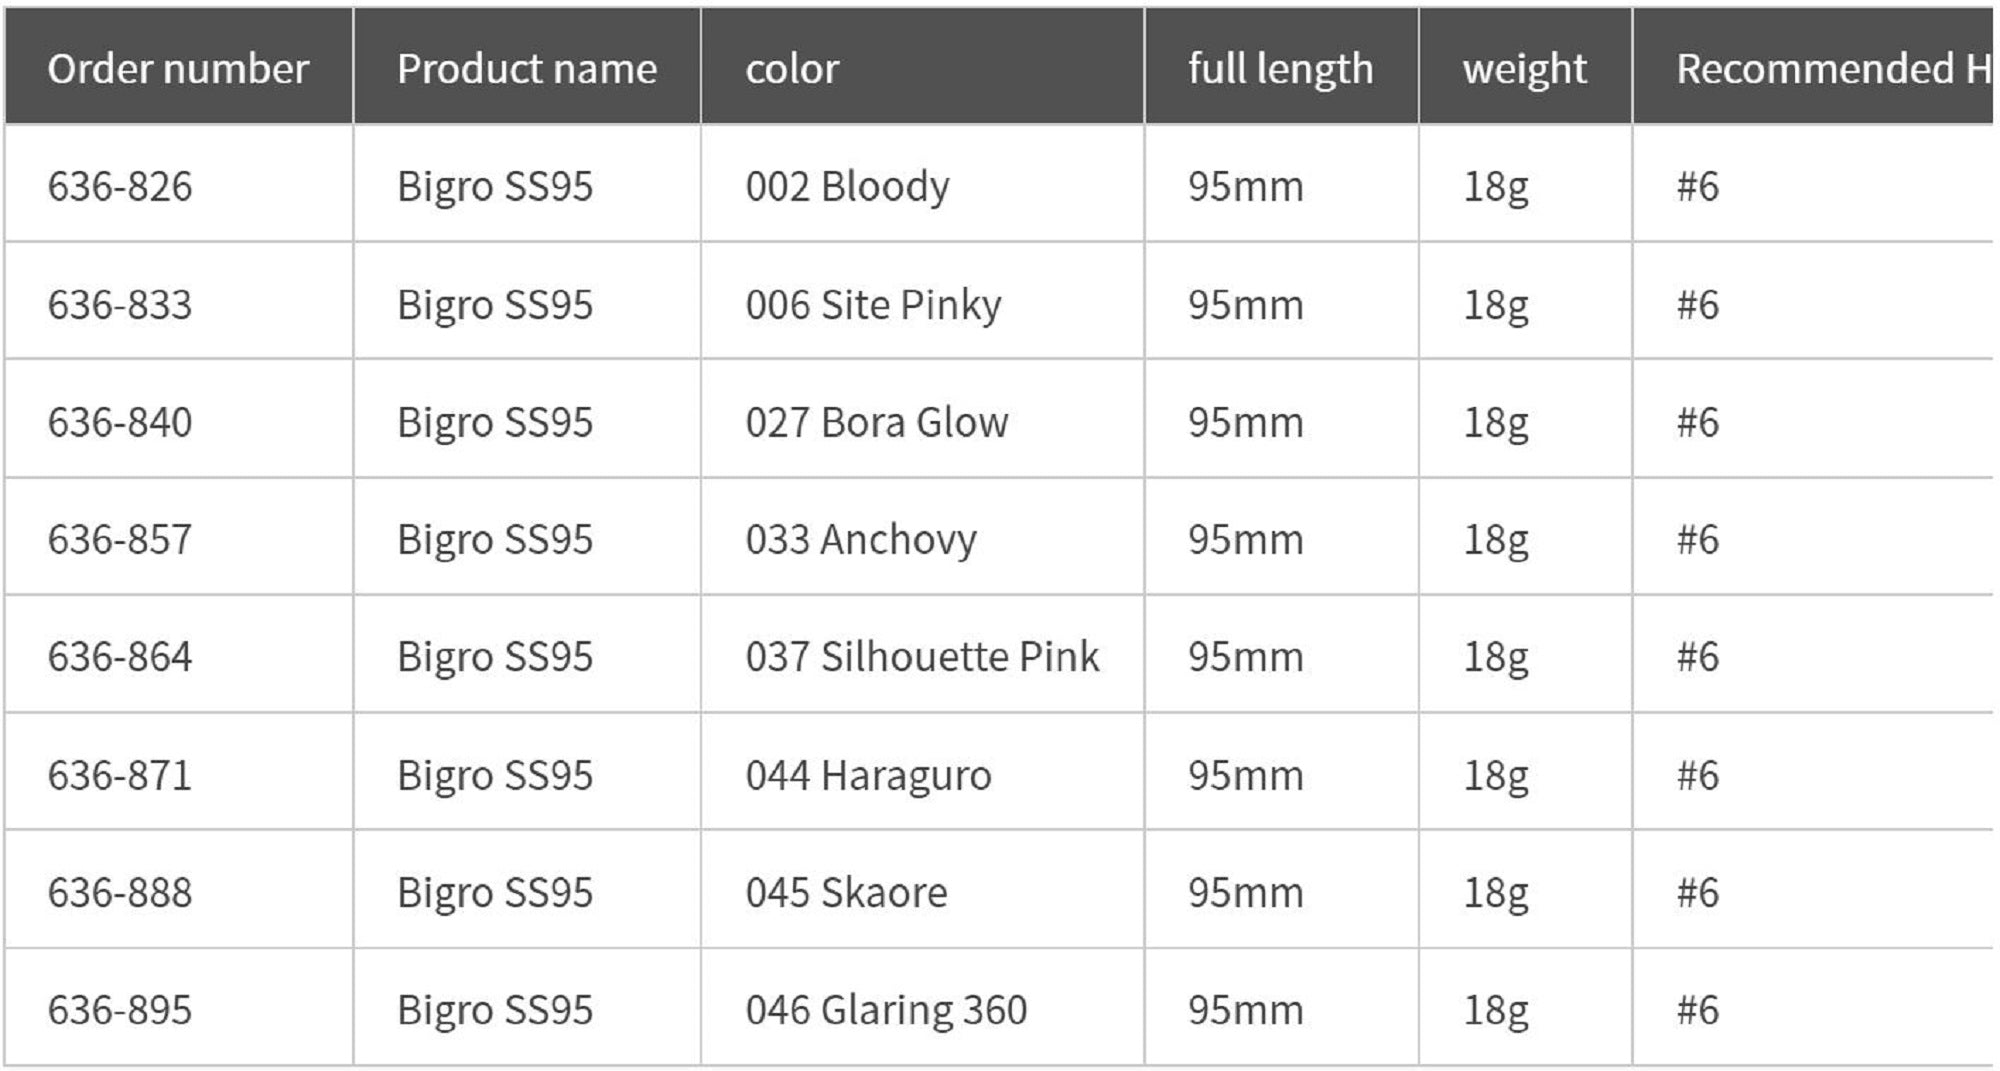The image size is (2000, 1071).
Task: Select the 002 Bloody color cell
Action: coord(847,186)
